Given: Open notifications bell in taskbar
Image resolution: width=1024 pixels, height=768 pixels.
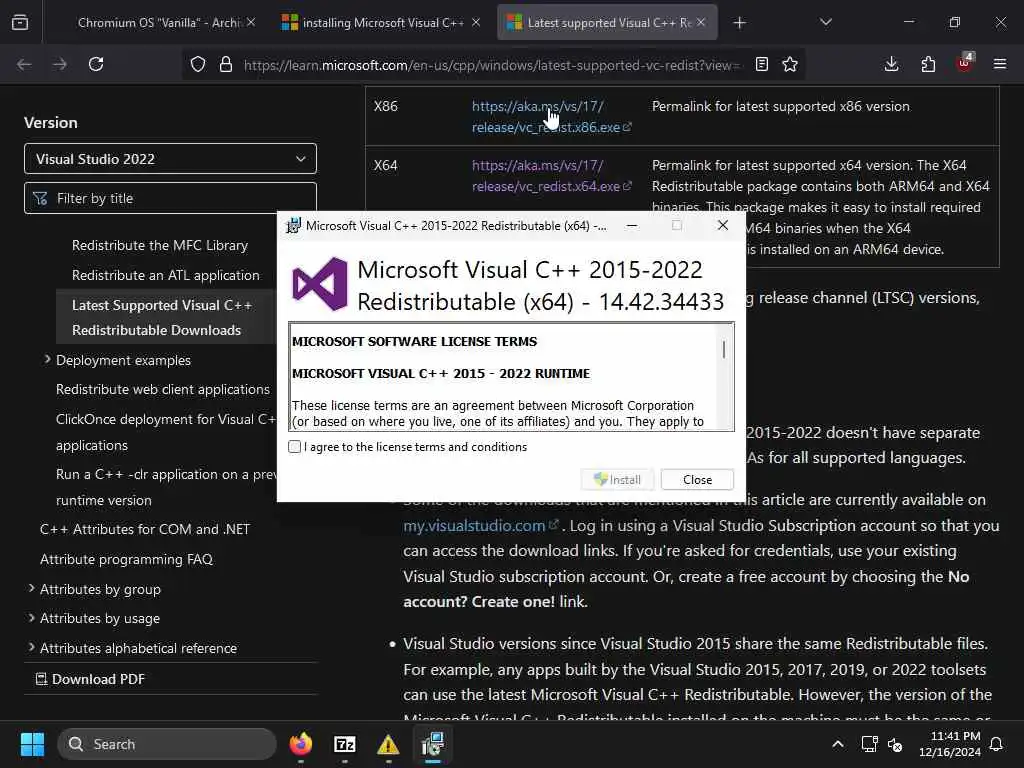Looking at the screenshot, I should (997, 744).
